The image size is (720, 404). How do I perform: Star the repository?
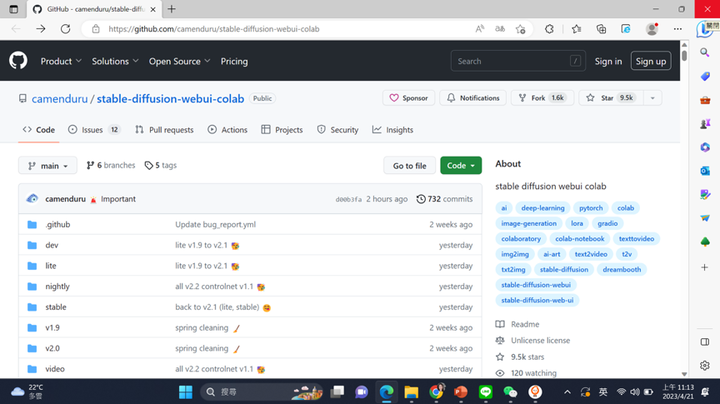611,98
